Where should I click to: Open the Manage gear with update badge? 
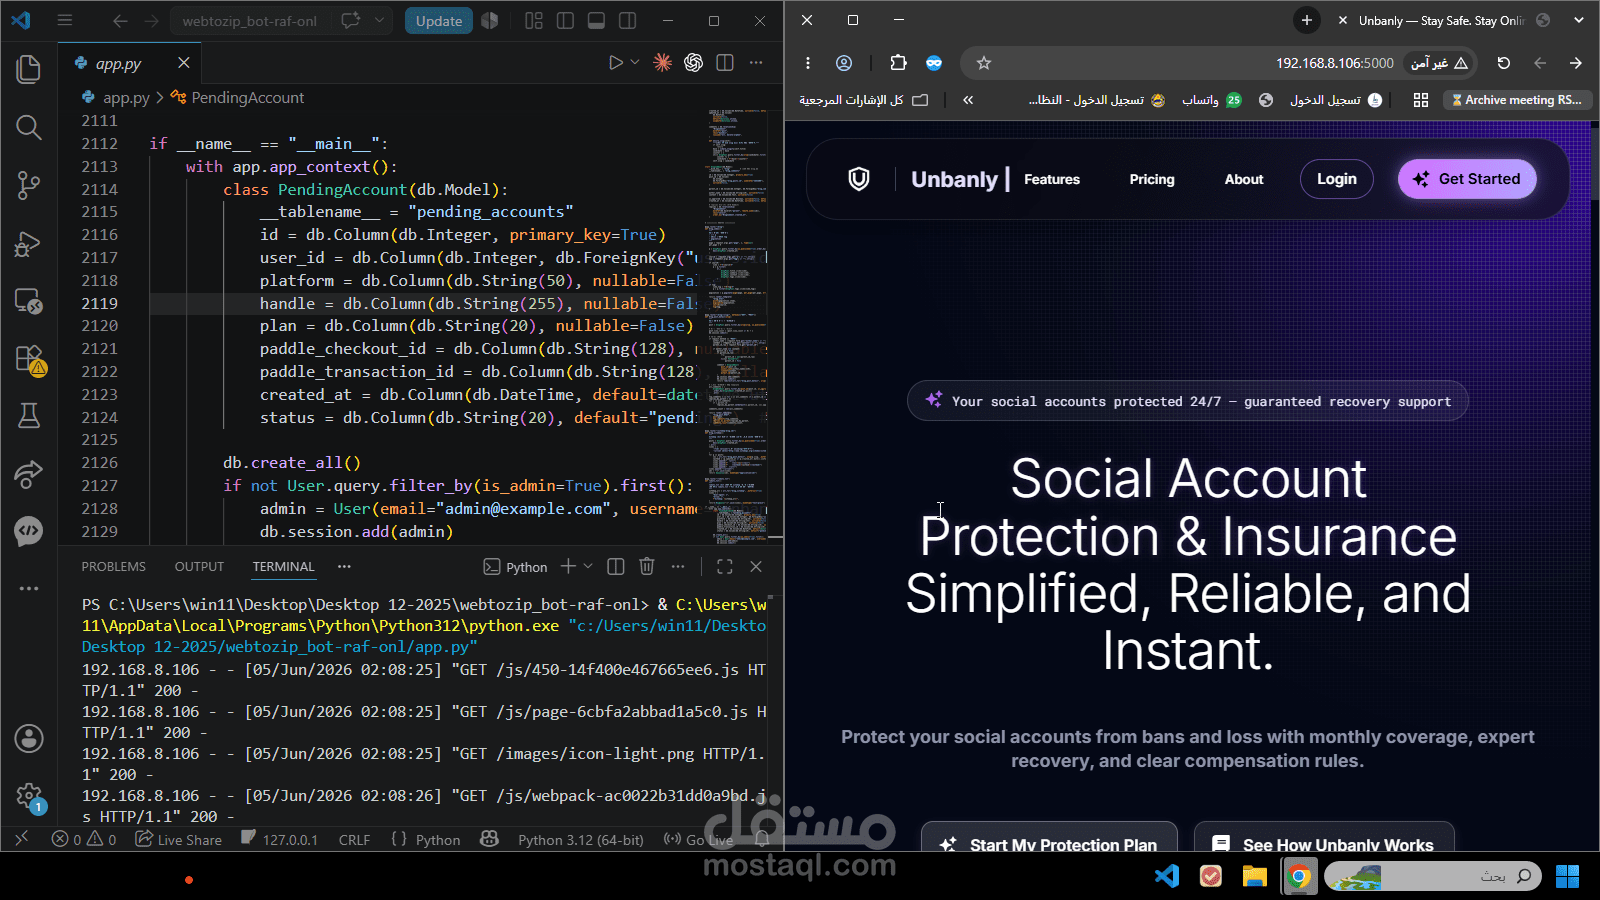coord(29,797)
